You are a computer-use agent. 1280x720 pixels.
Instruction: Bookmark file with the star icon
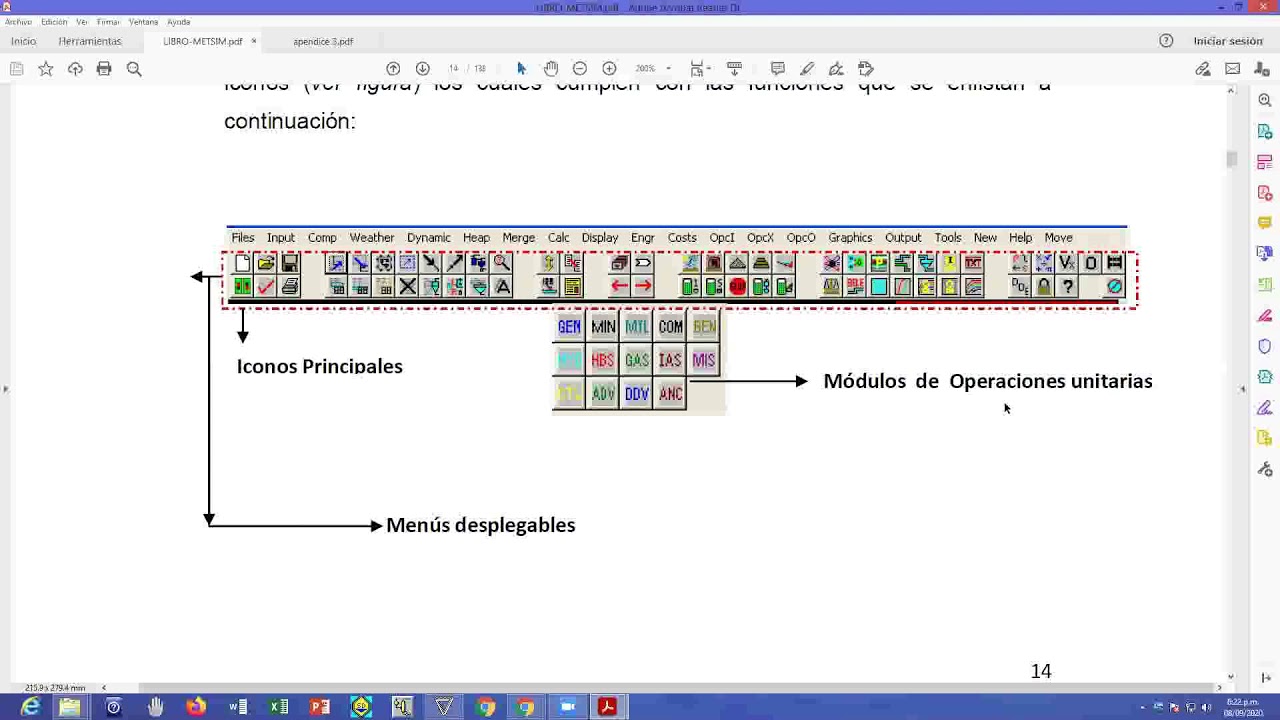(45, 68)
